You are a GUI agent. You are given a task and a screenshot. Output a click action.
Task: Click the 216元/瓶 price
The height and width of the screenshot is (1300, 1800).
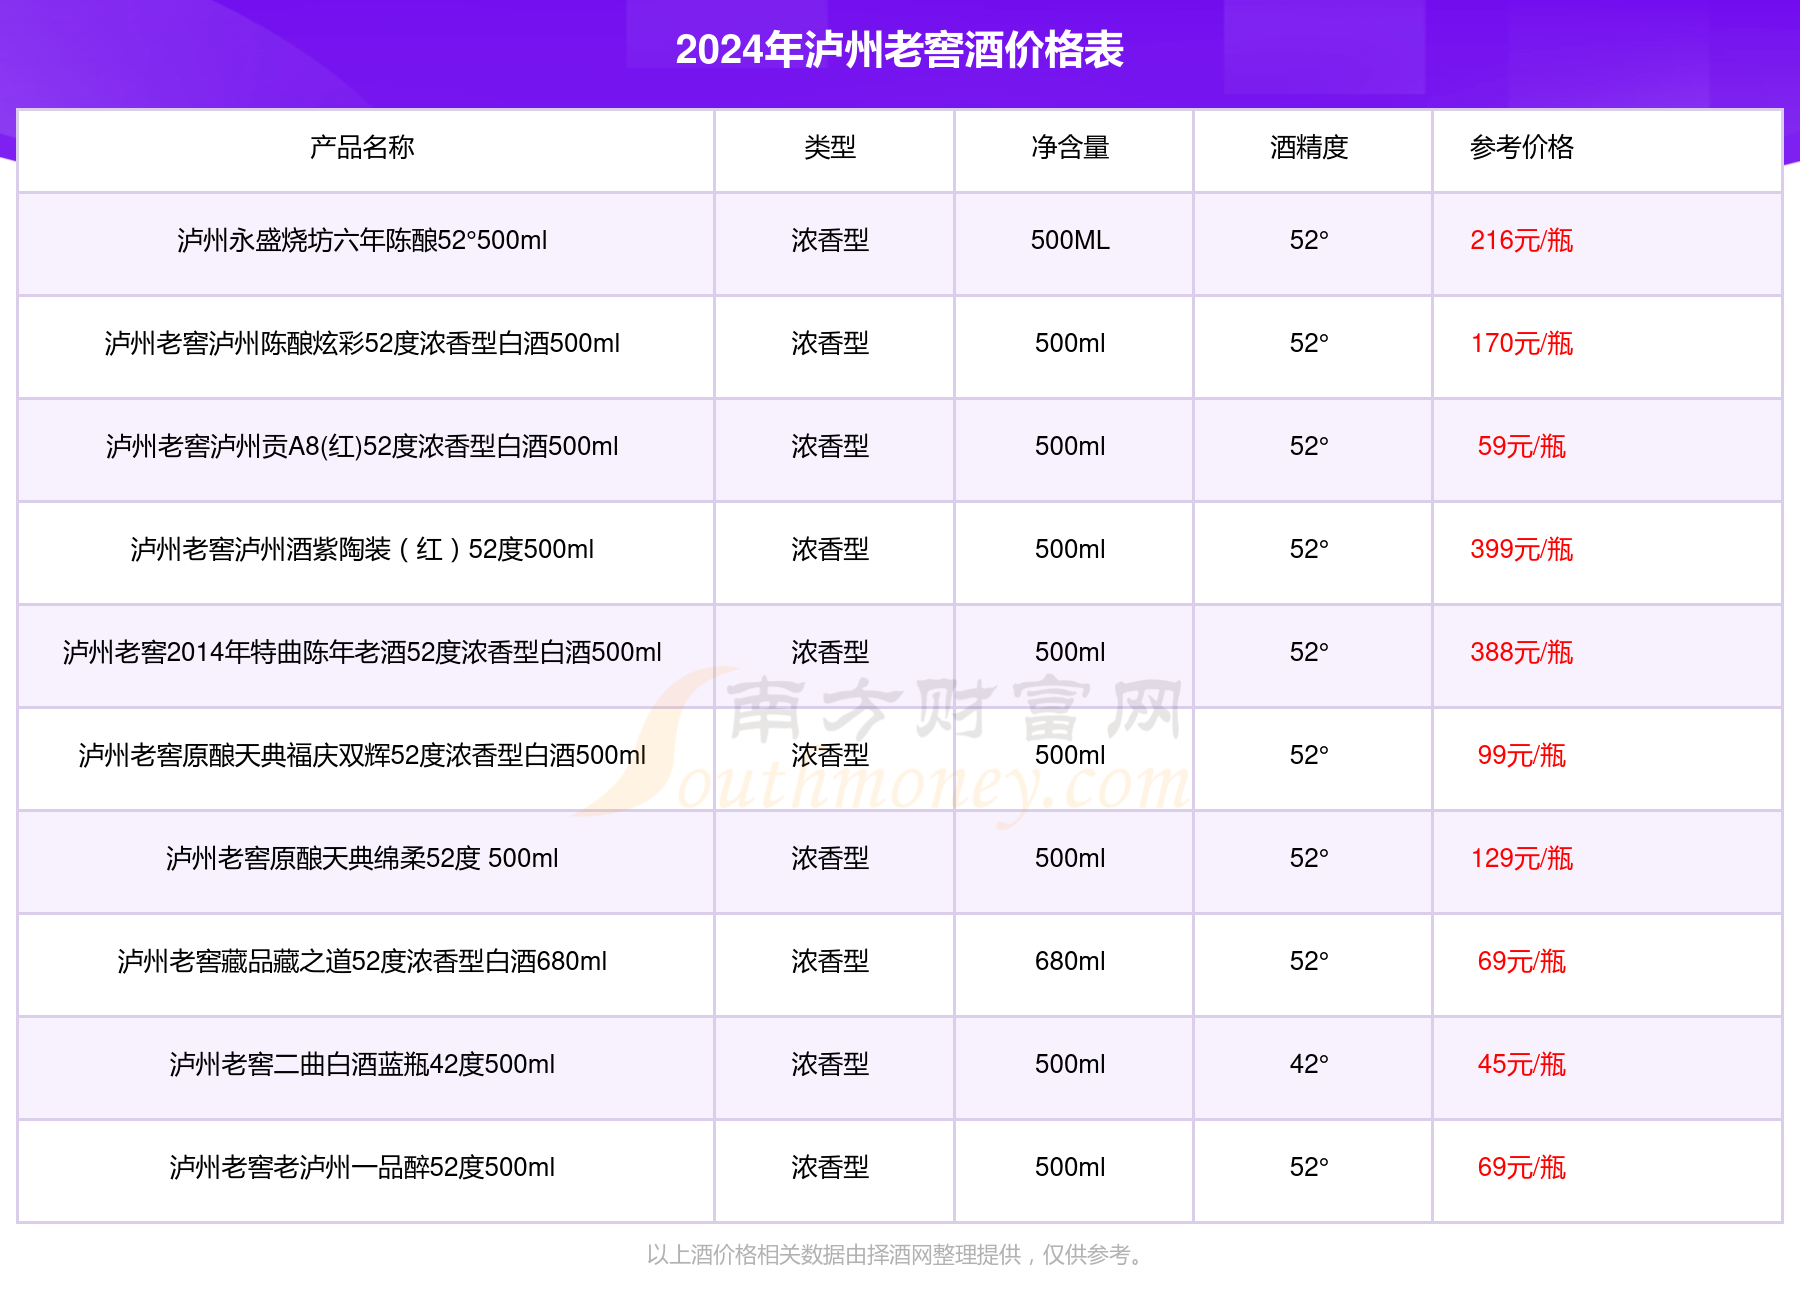click(x=1521, y=240)
